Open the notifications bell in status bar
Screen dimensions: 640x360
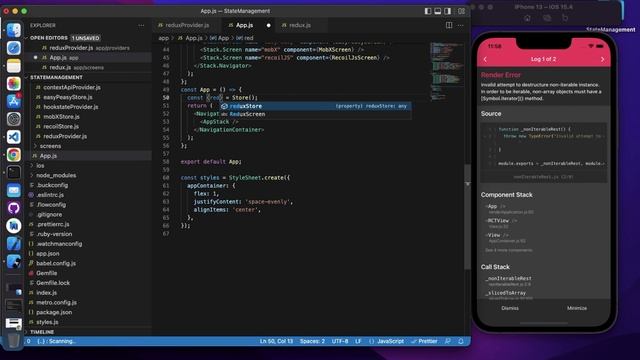tap(461, 341)
